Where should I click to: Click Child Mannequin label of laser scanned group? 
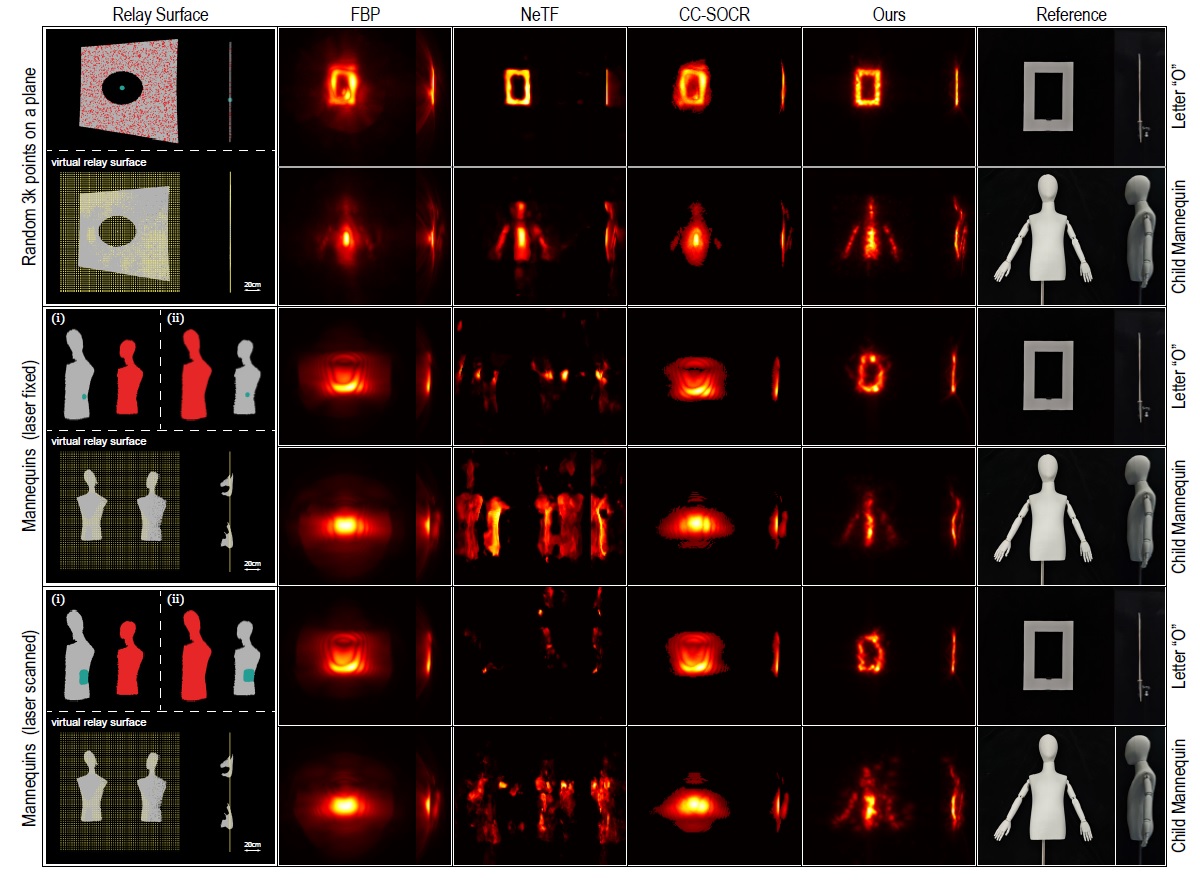click(1180, 795)
